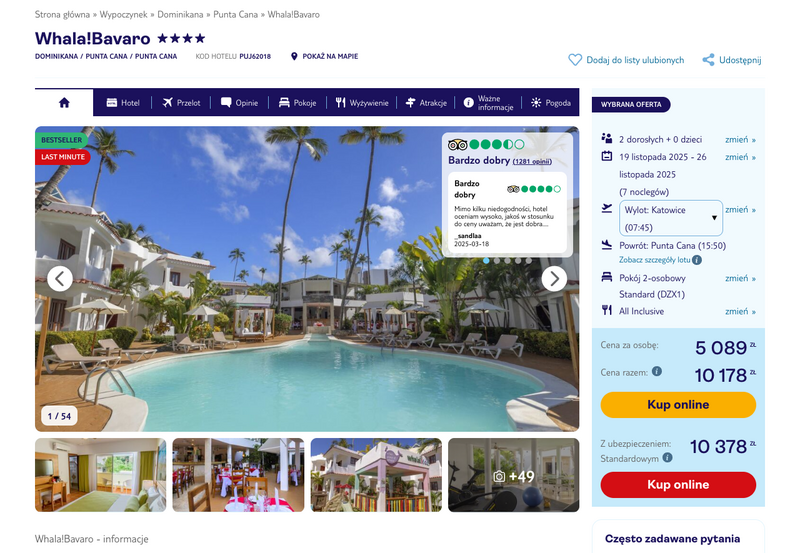This screenshot has height=553, width=800.
Task: Click the home icon tab
Action: [64, 103]
